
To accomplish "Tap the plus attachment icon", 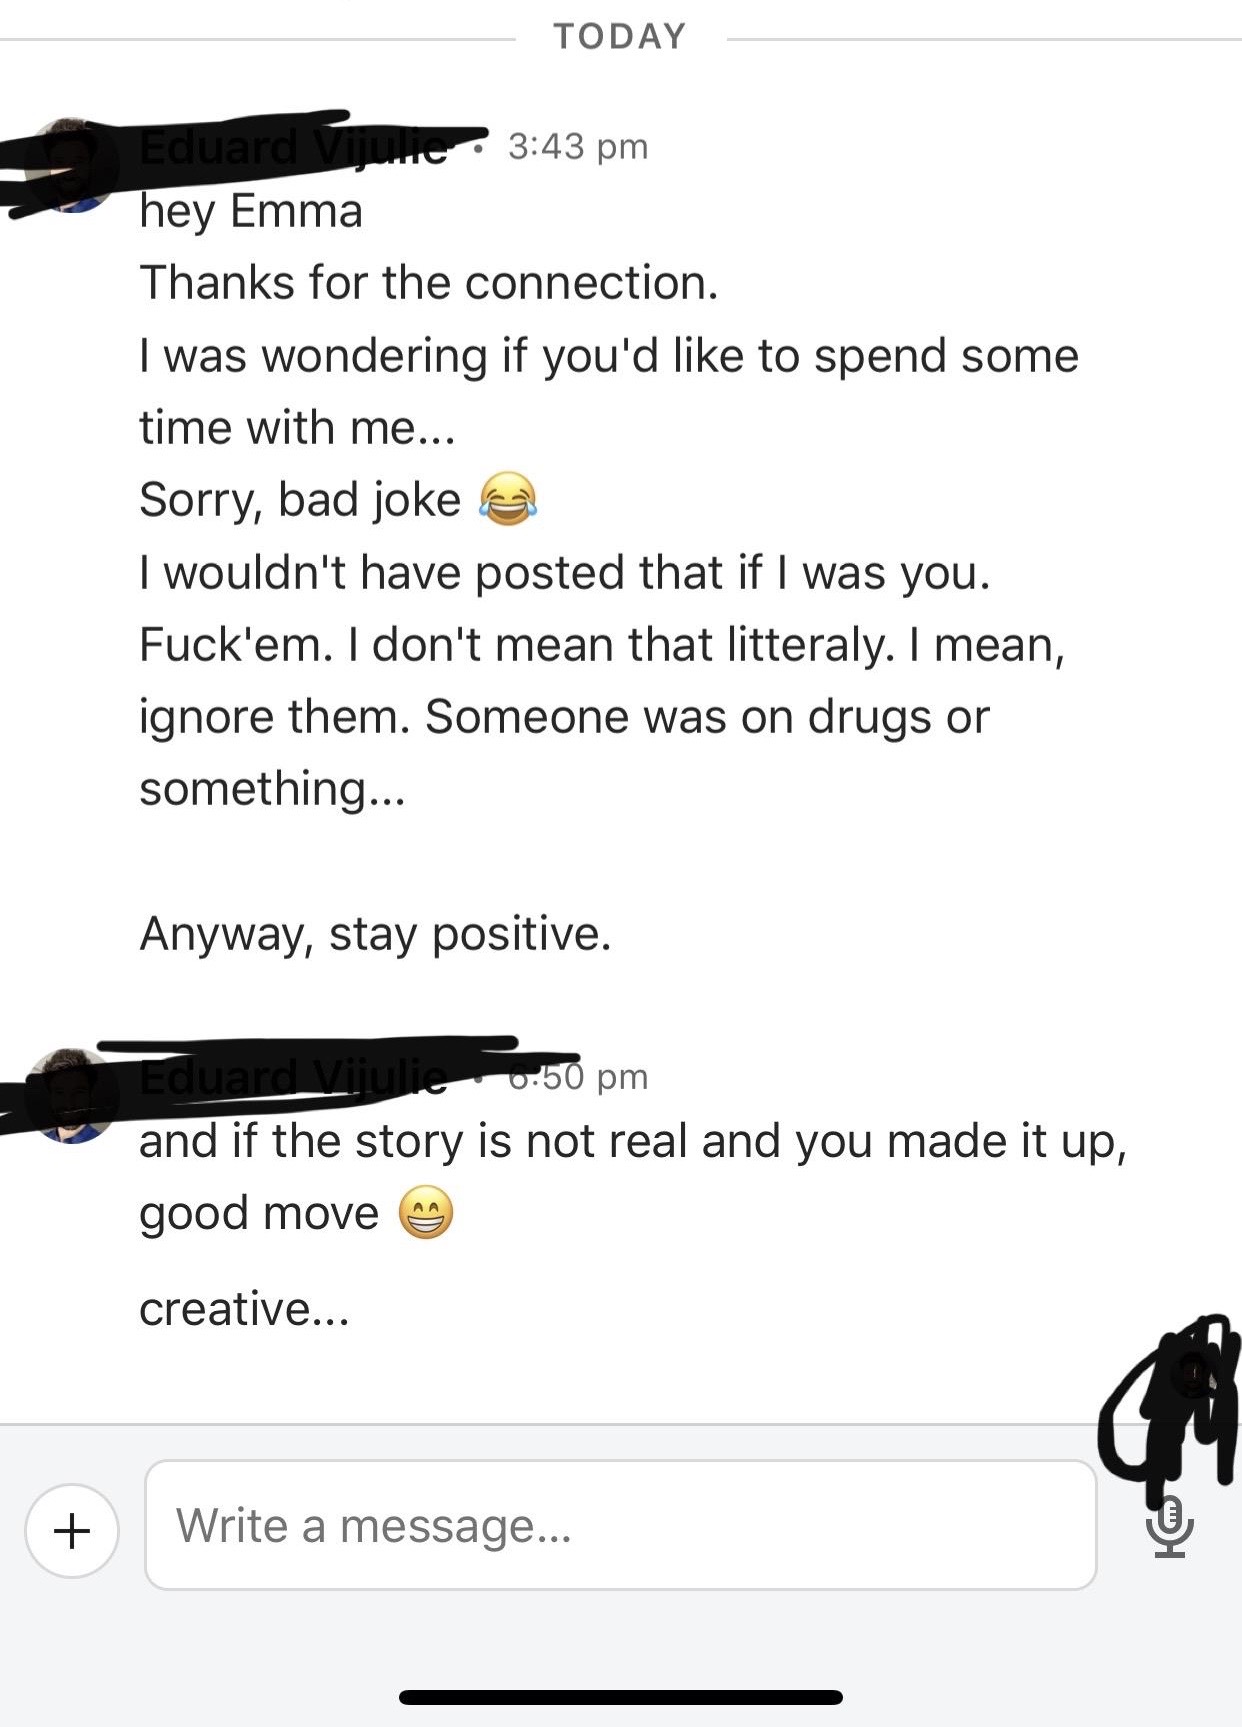I will (x=72, y=1530).
